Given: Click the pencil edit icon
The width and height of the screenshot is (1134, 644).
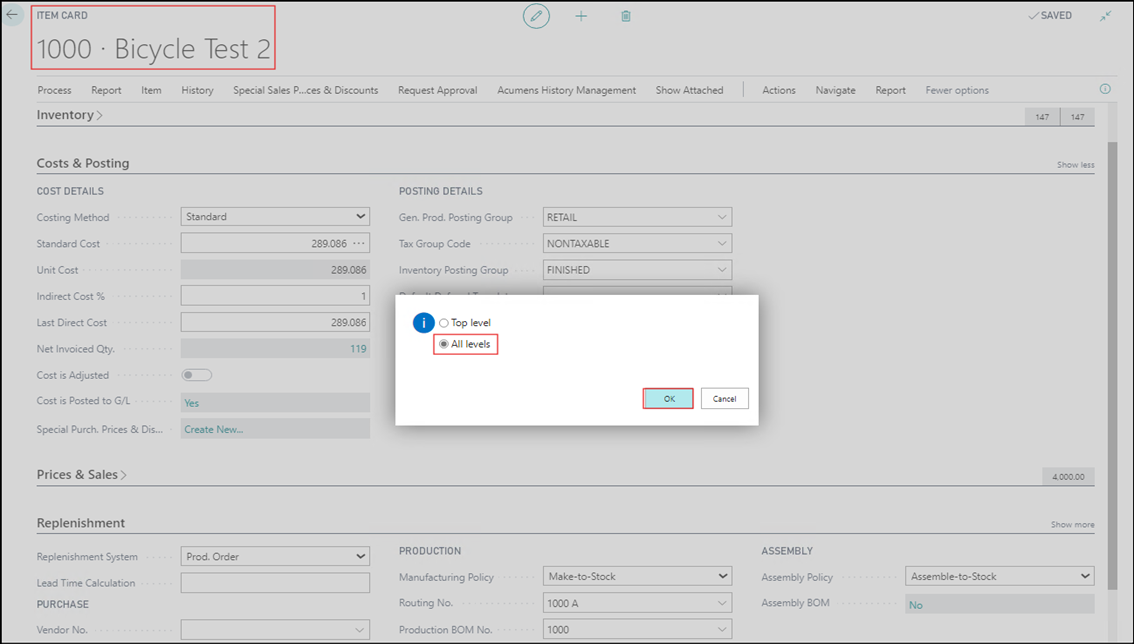Looking at the screenshot, I should (536, 16).
